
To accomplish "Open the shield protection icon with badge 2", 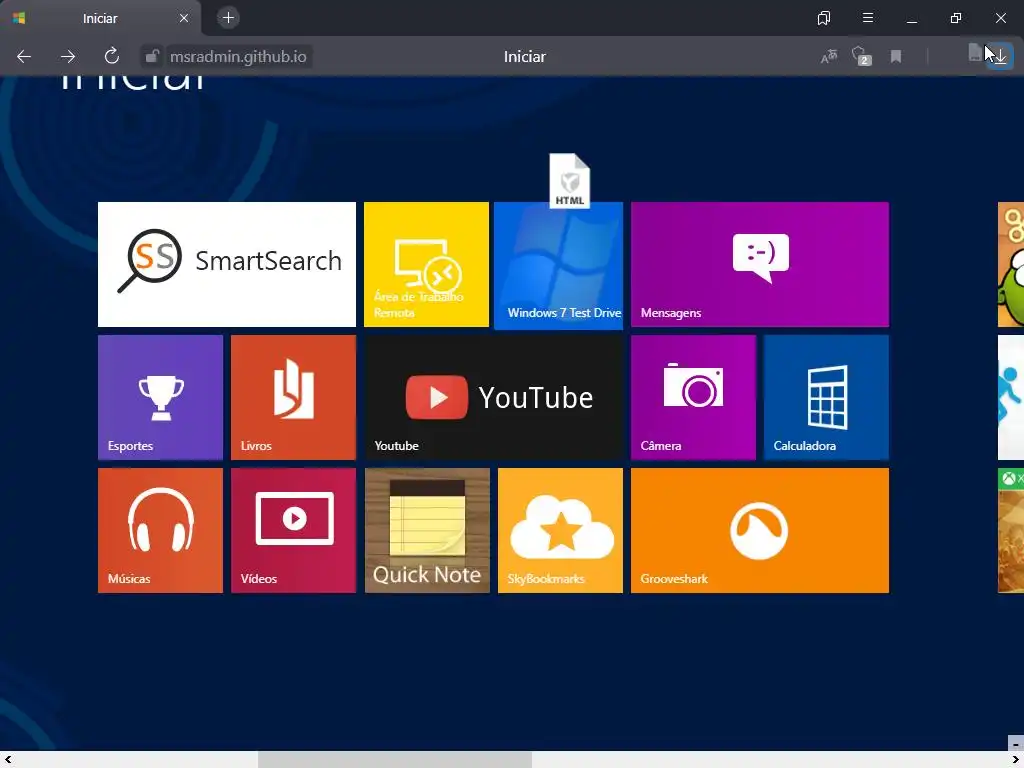I will click(x=861, y=56).
